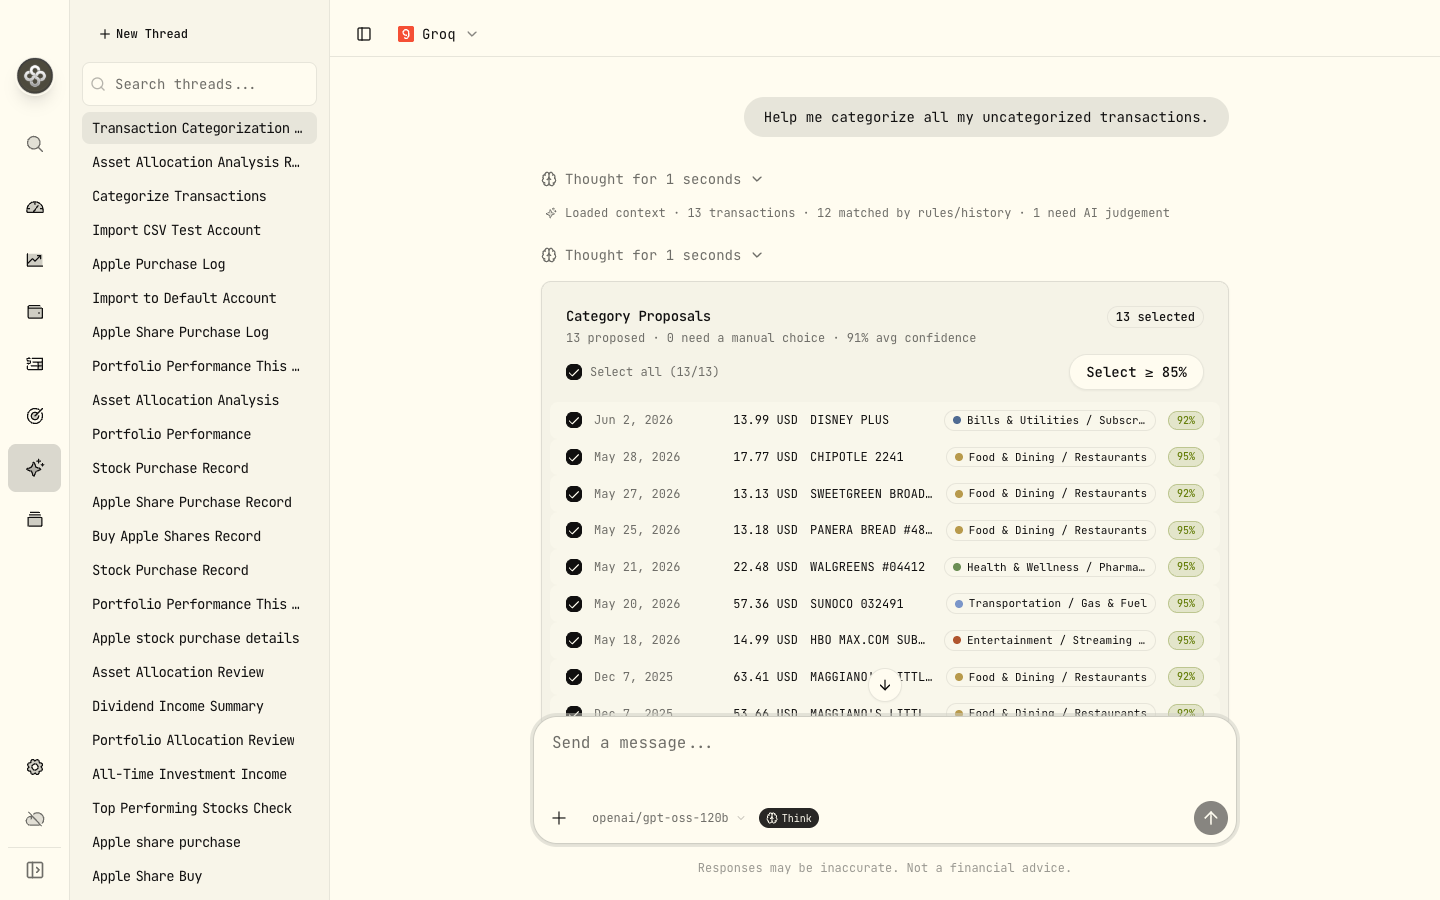Click the scroll-to-bottom arrow button
This screenshot has width=1440, height=900.
[x=885, y=685]
